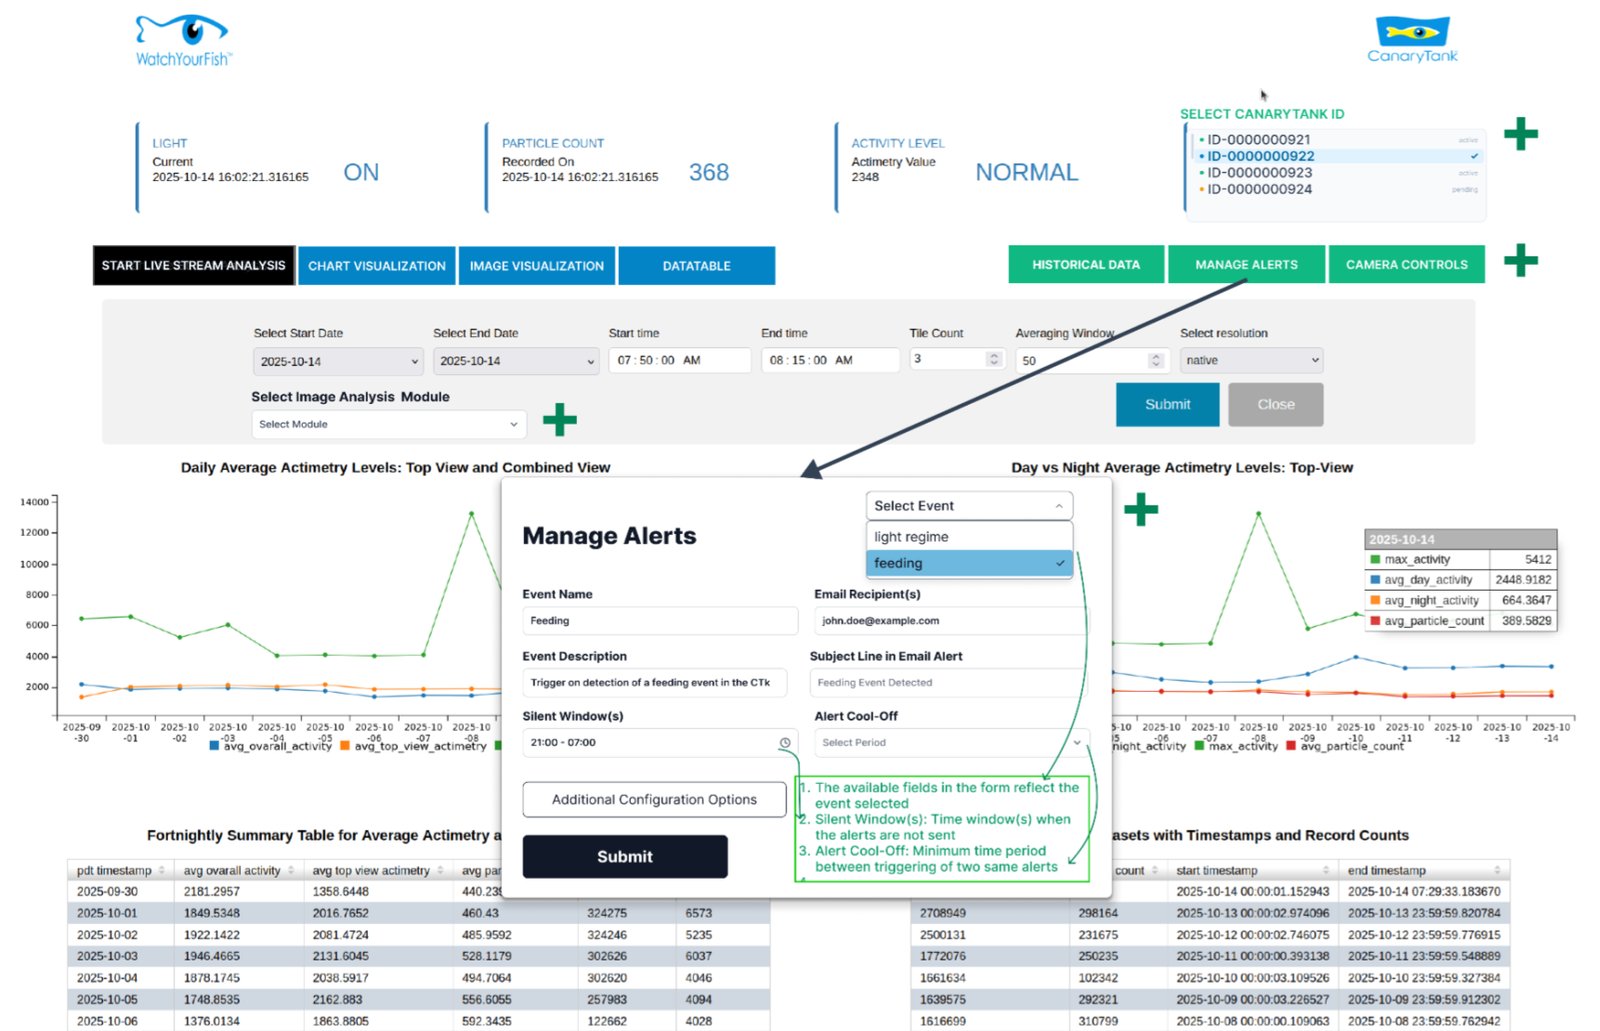Open the Historical Data tab
Image resolution: width=1600 pixels, height=1031 pixels.
click(1086, 265)
